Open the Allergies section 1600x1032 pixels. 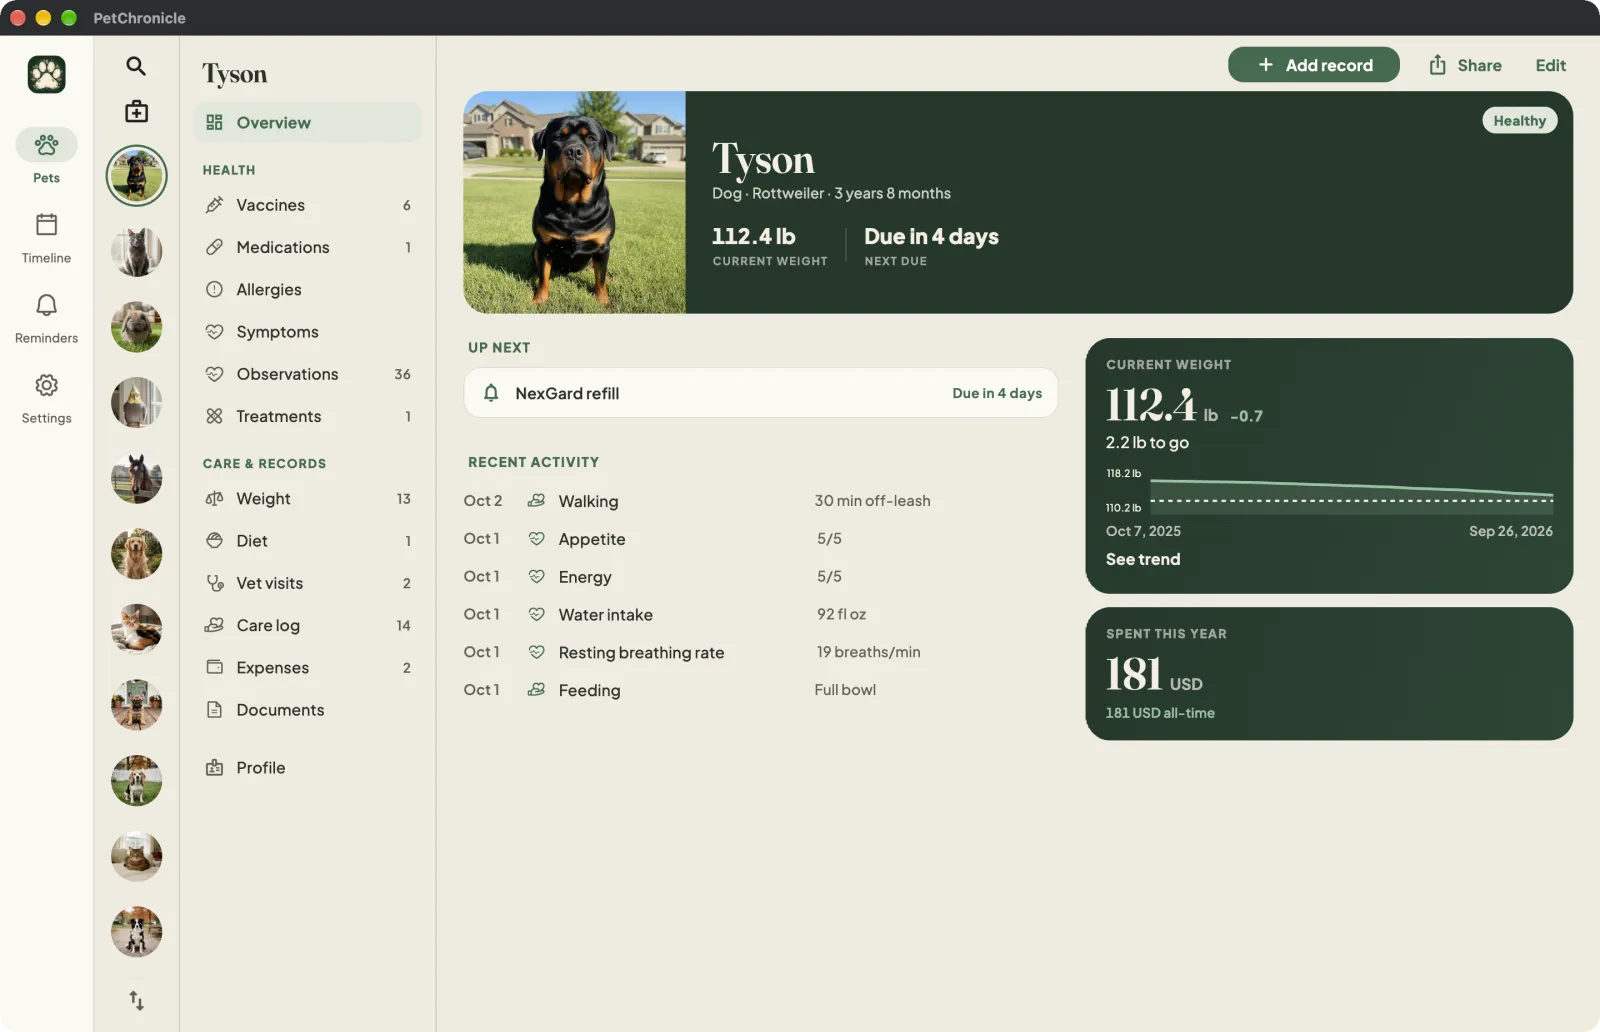point(307,289)
